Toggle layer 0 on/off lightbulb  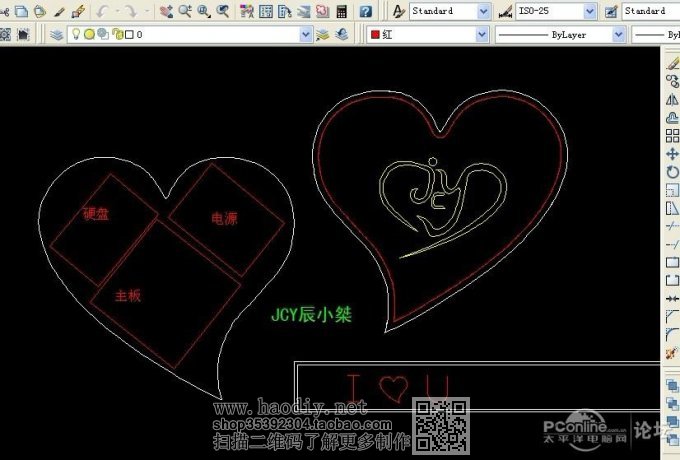tap(76, 34)
